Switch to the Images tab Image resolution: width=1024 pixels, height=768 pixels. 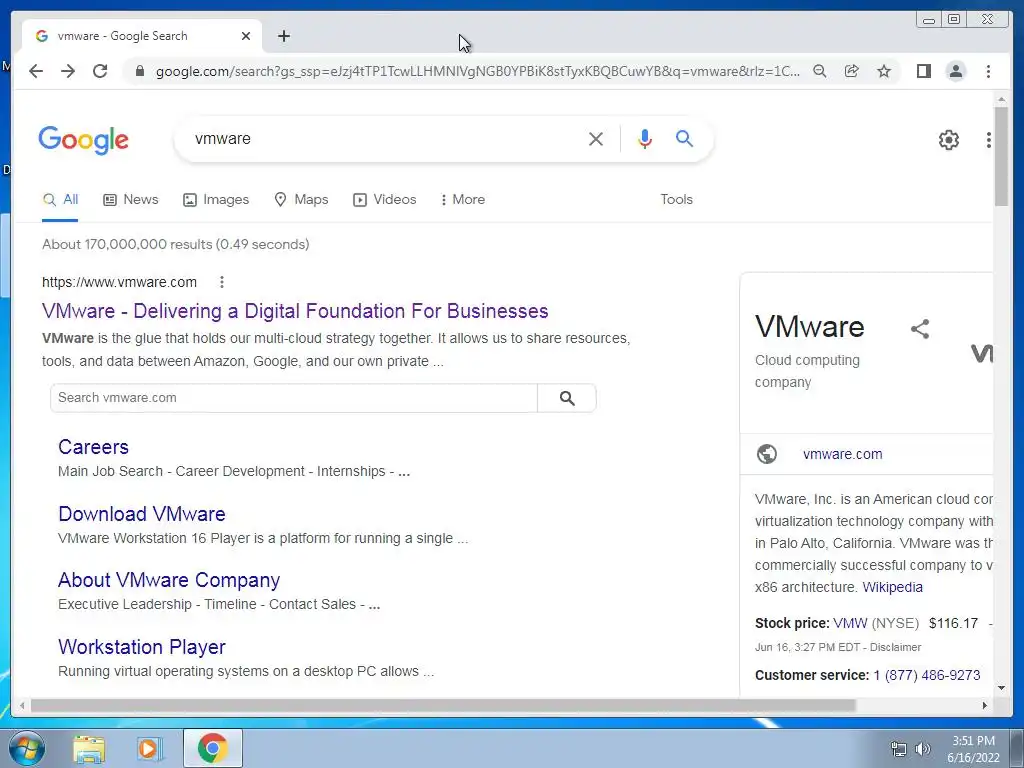point(216,200)
